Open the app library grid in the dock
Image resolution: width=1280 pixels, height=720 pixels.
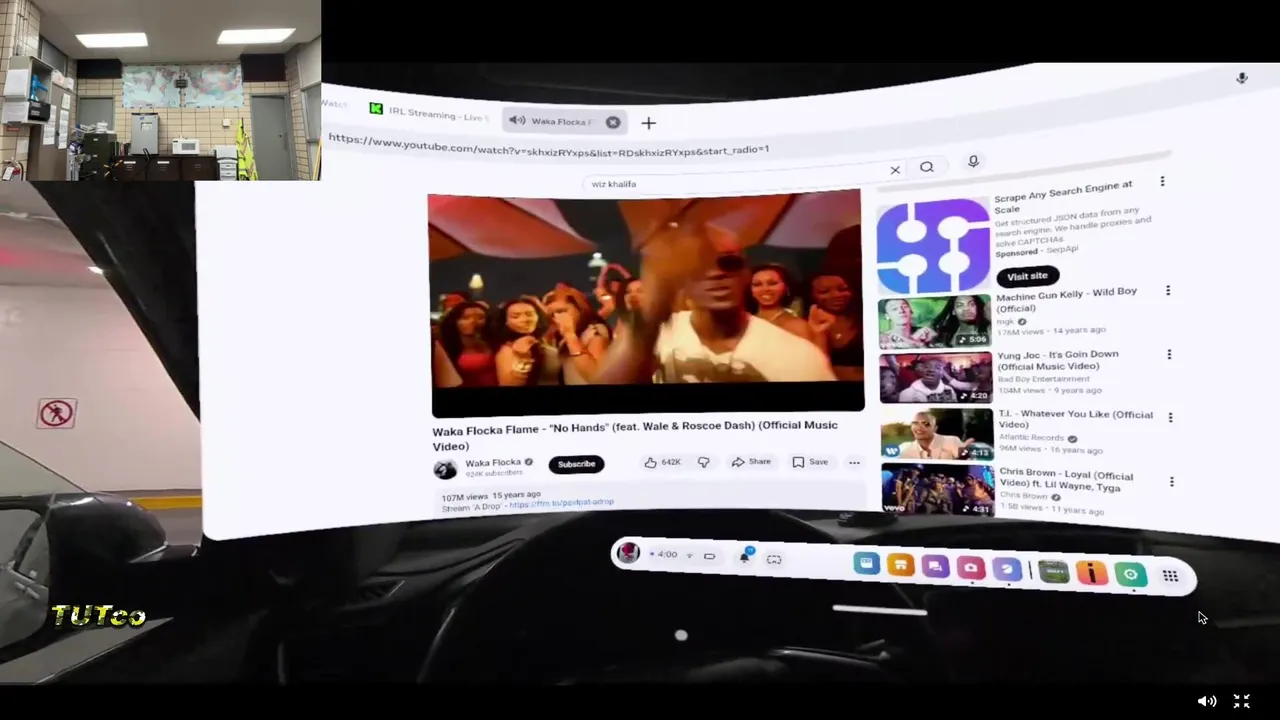[1170, 576]
